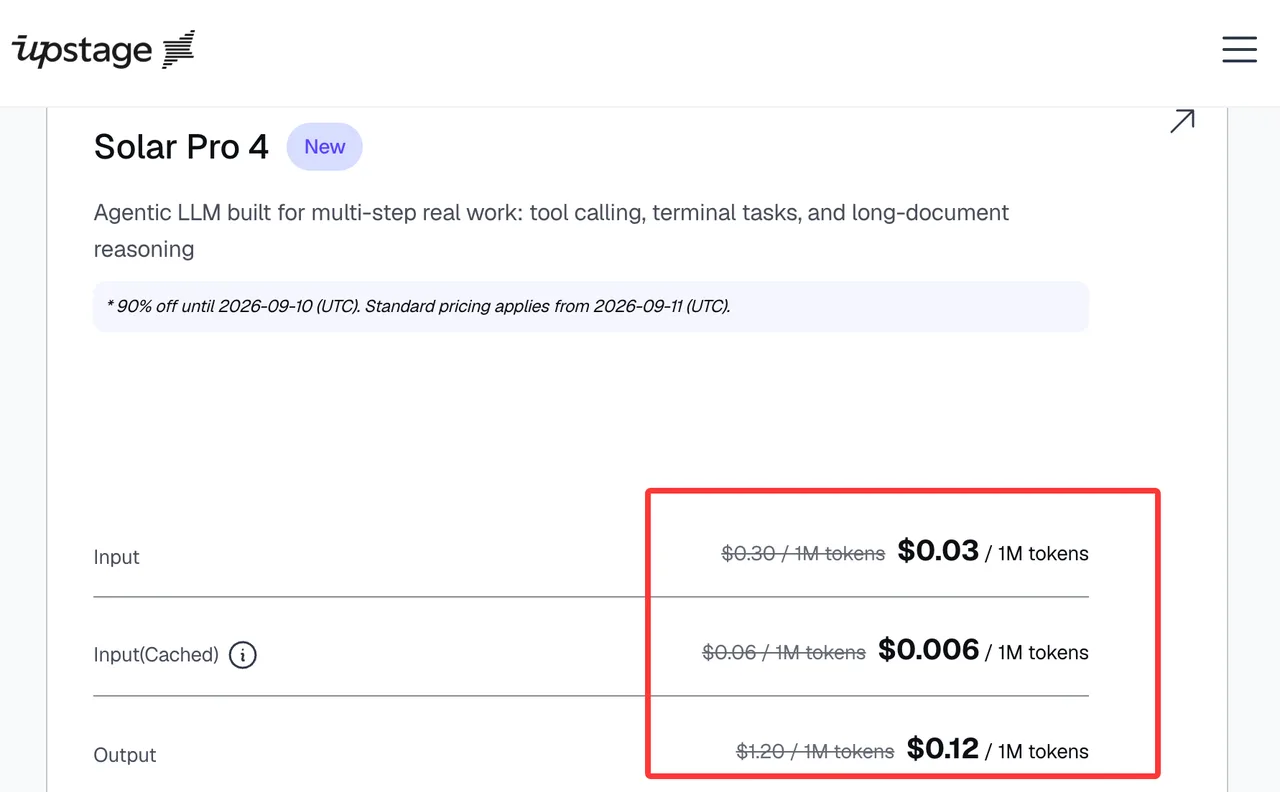Viewport: 1280px width, 792px height.
Task: Open the hamburger navigation menu
Action: pyautogui.click(x=1239, y=49)
